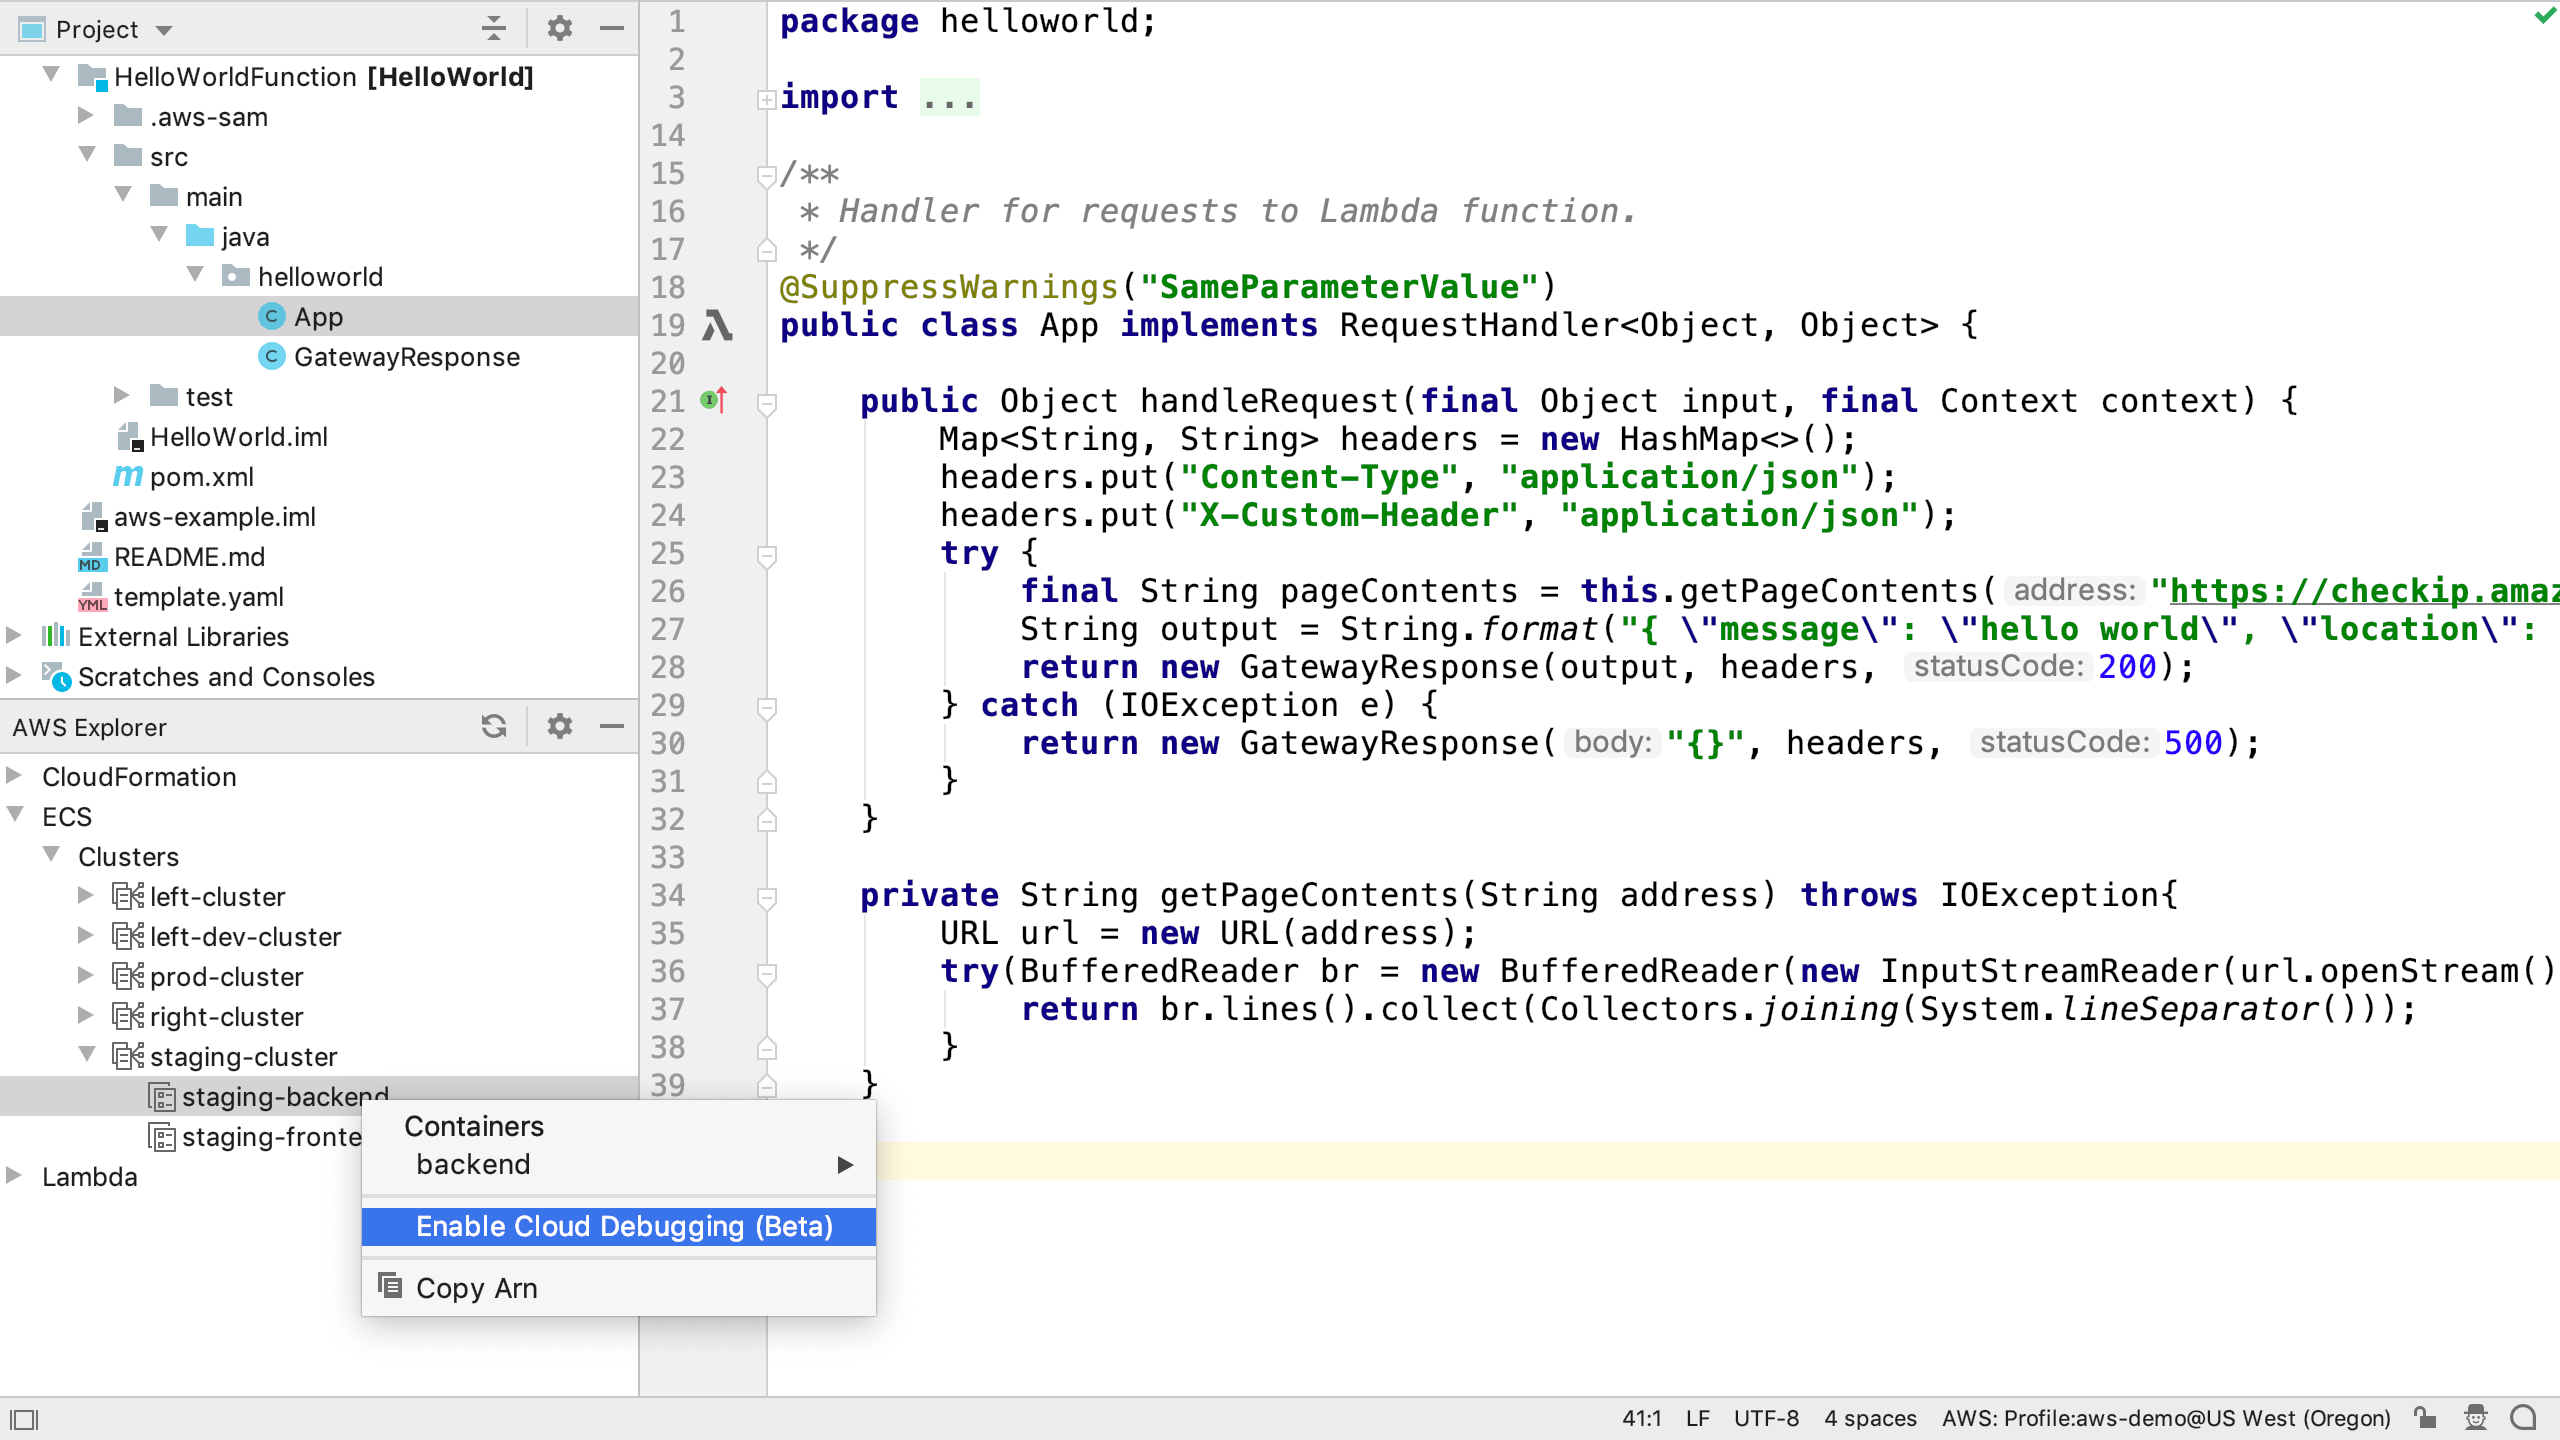Toggle tool window bars button in bottom-left corner
The width and height of the screenshot is (2560, 1440).
[24, 1419]
